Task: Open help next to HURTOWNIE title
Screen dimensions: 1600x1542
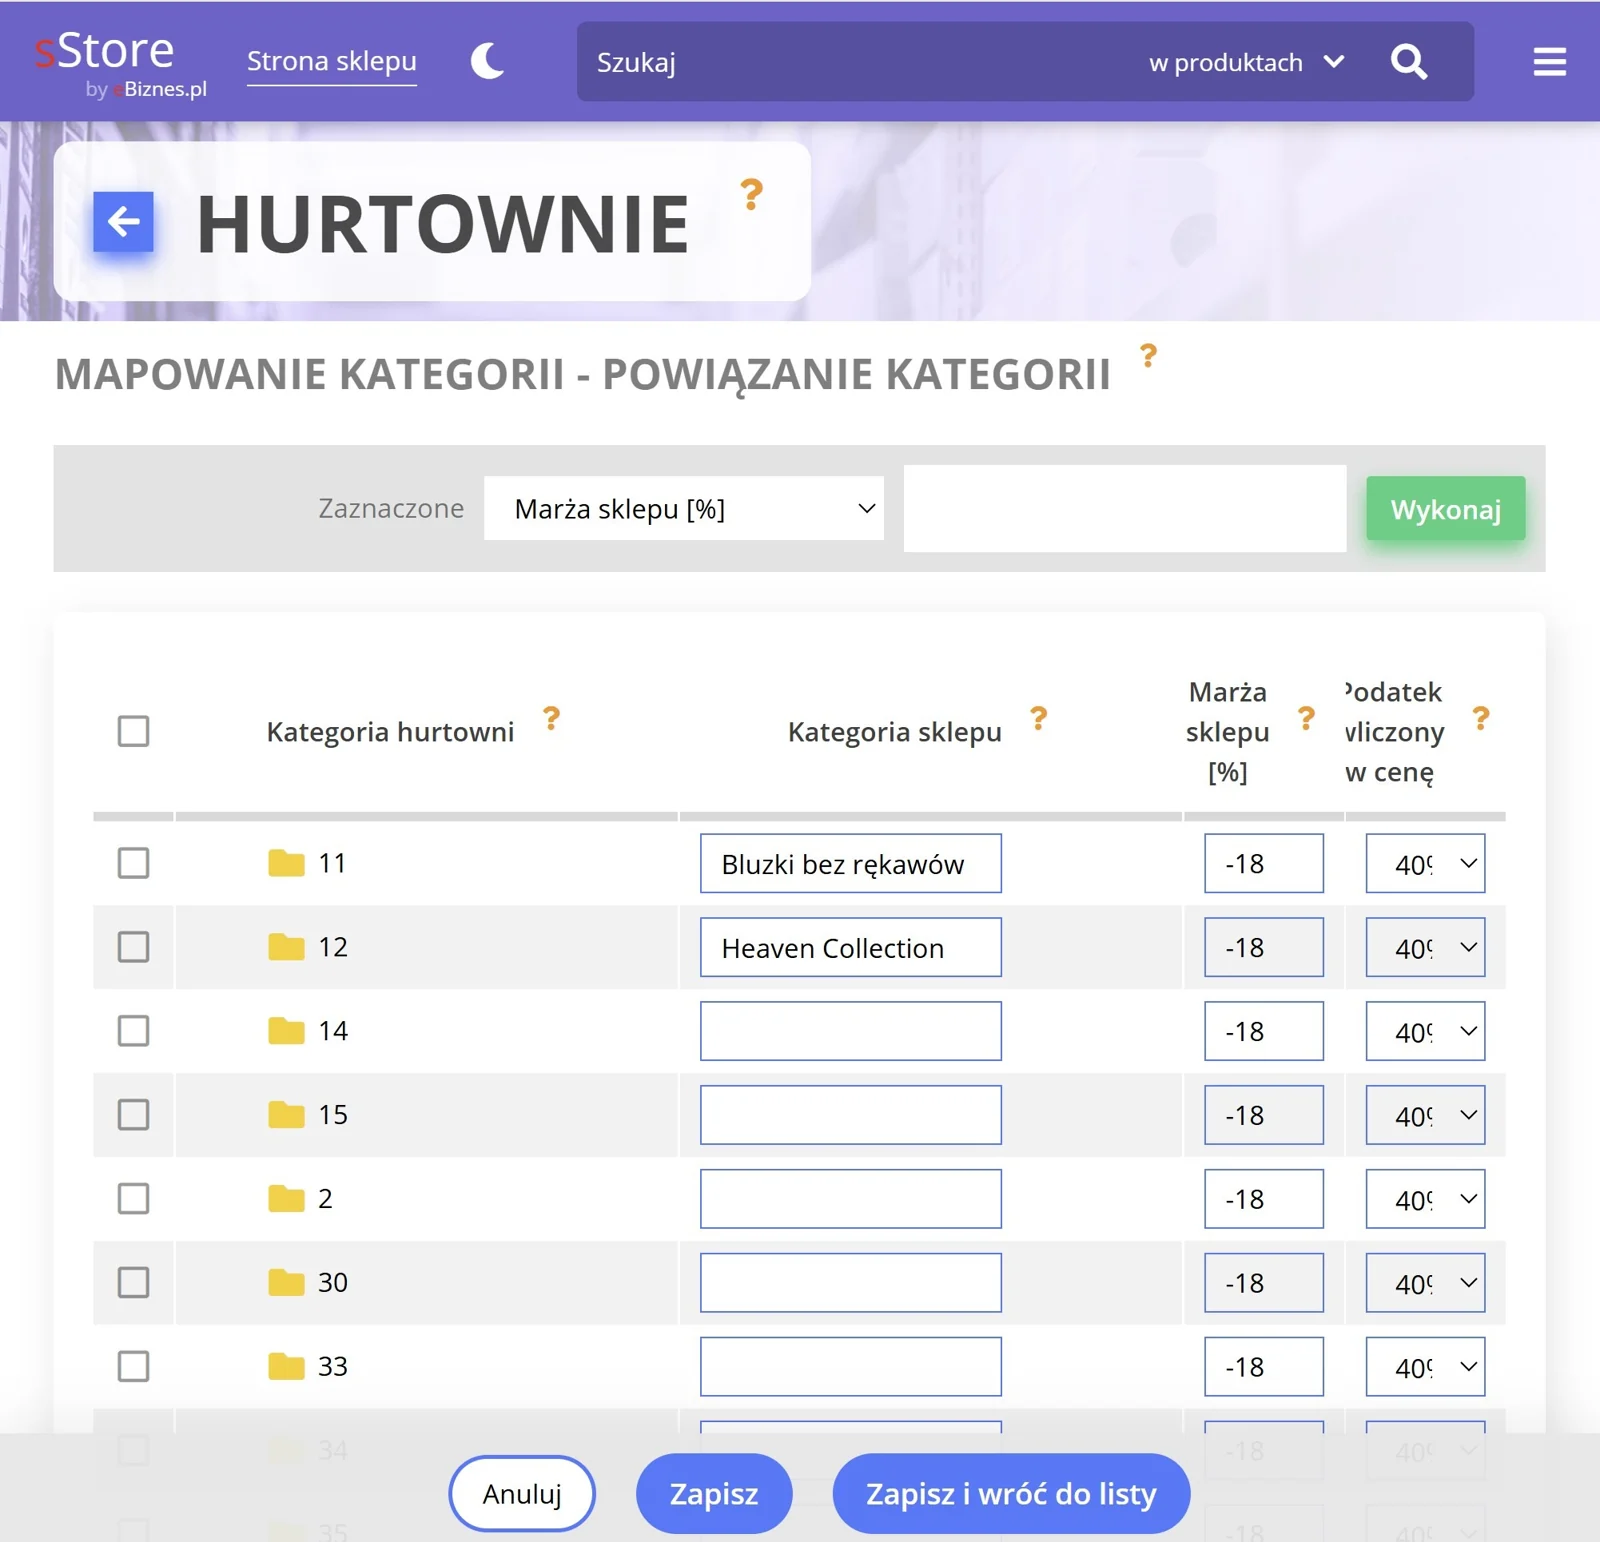Action: pos(751,194)
